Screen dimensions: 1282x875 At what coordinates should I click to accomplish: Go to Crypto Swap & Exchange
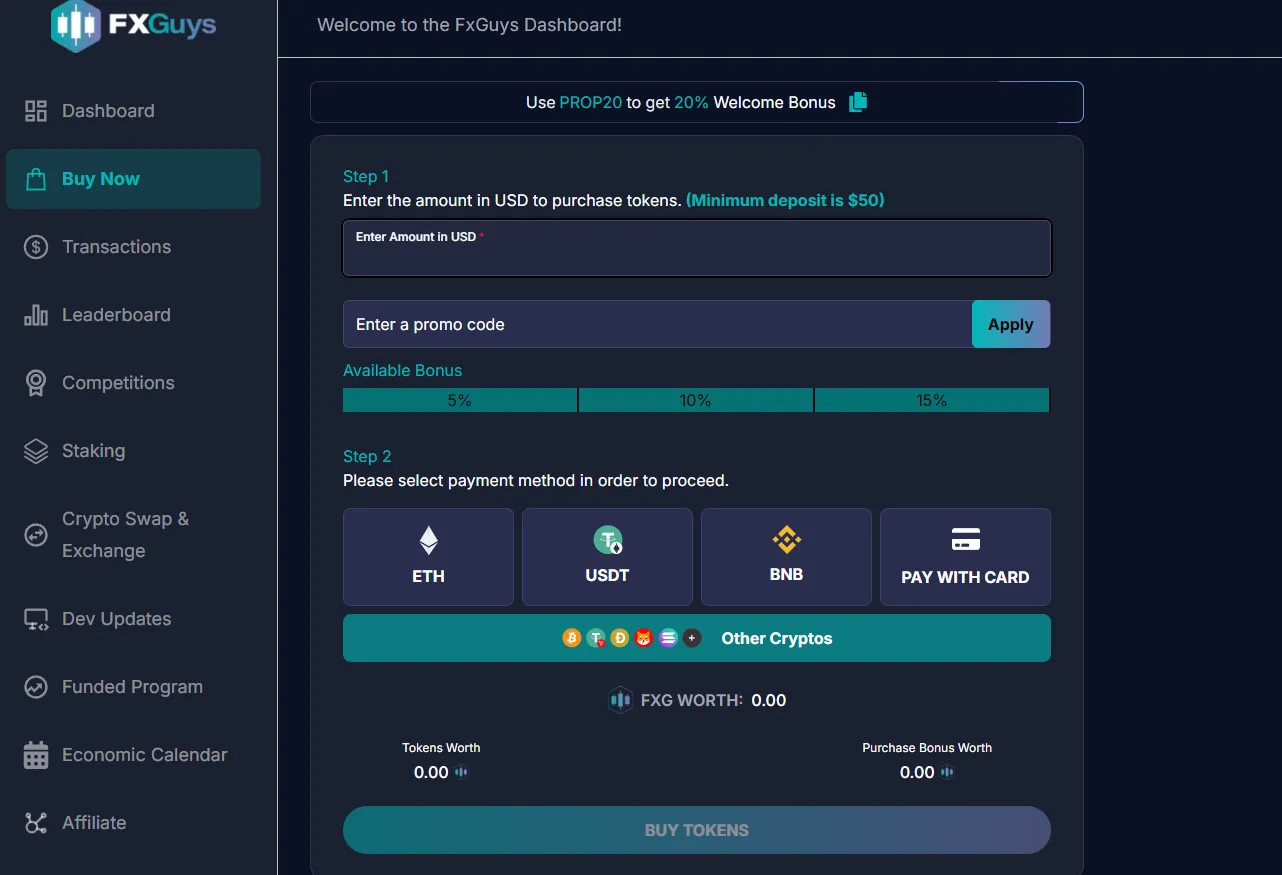click(x=125, y=535)
